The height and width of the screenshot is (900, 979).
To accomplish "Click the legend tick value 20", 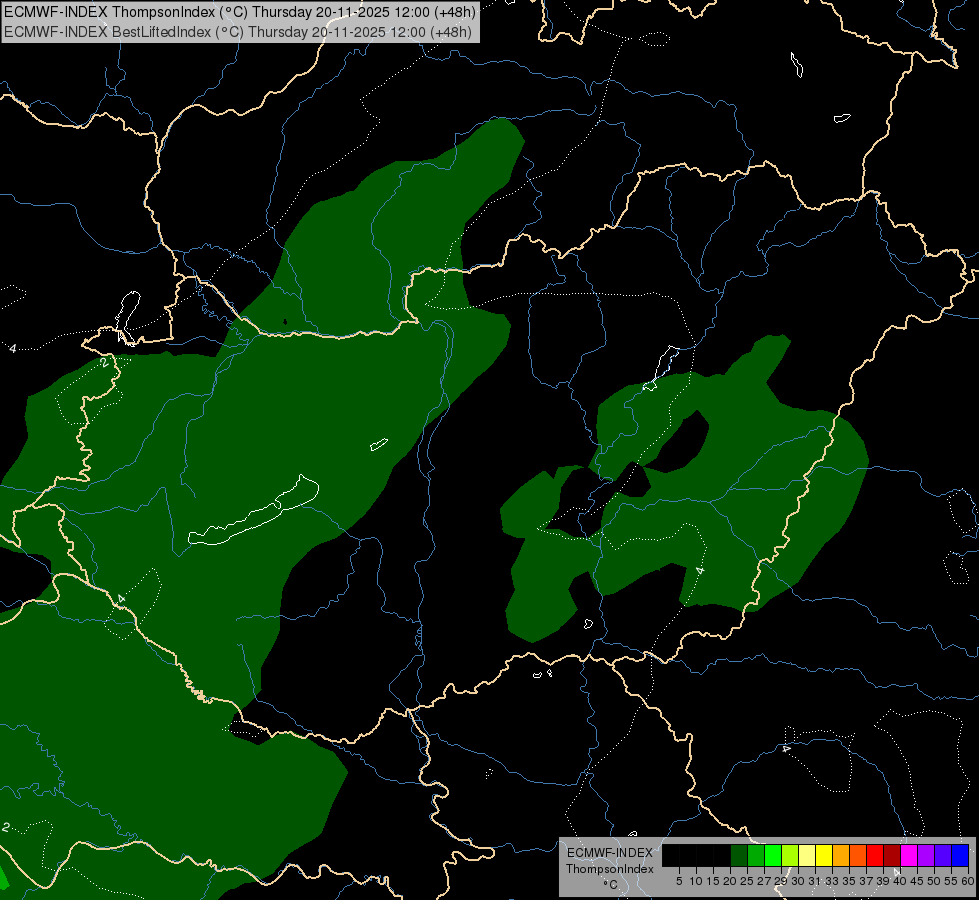I will click(x=730, y=881).
